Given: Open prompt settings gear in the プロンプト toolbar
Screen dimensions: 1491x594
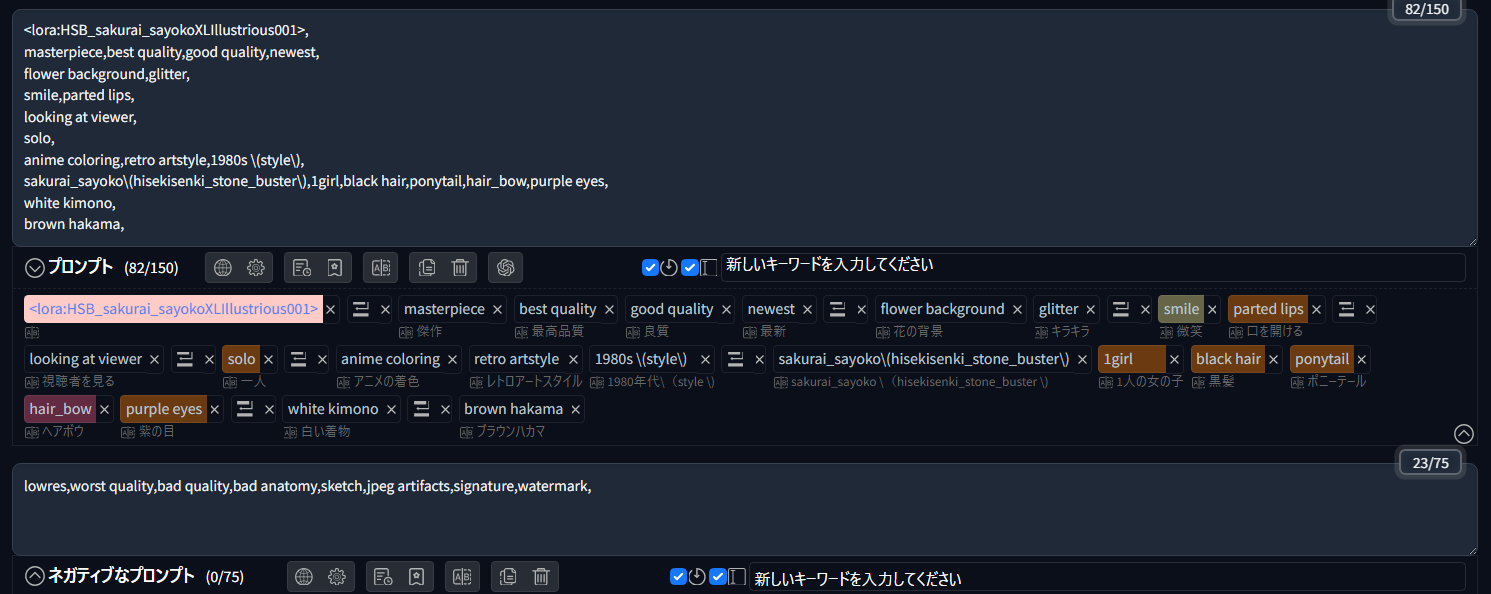Looking at the screenshot, I should click(256, 267).
